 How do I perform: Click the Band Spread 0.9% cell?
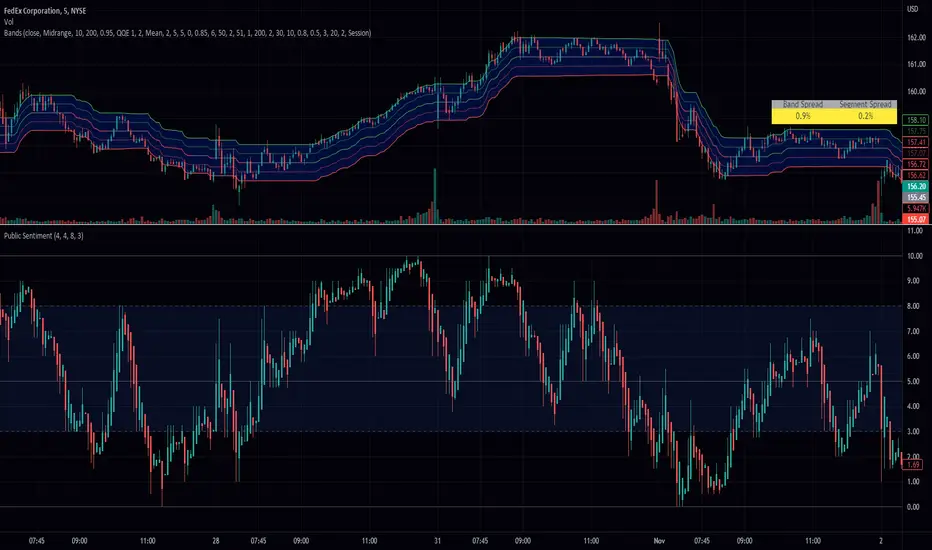tap(803, 116)
